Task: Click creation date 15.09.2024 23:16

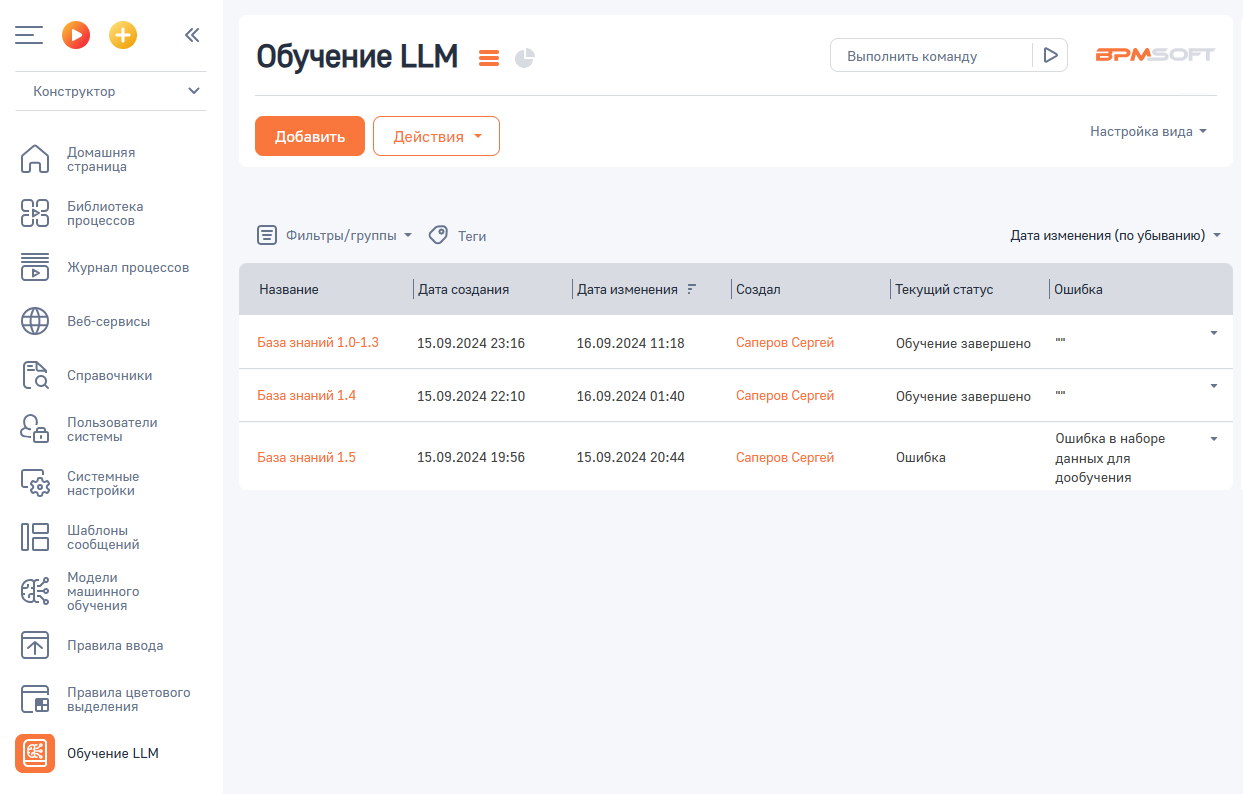Action: point(471,343)
